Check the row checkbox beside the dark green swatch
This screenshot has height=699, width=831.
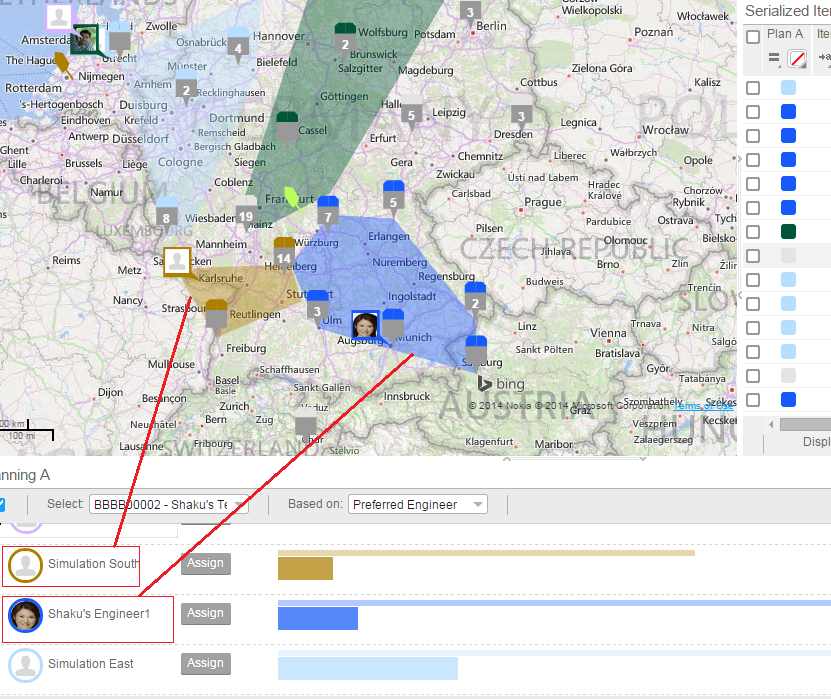[753, 232]
